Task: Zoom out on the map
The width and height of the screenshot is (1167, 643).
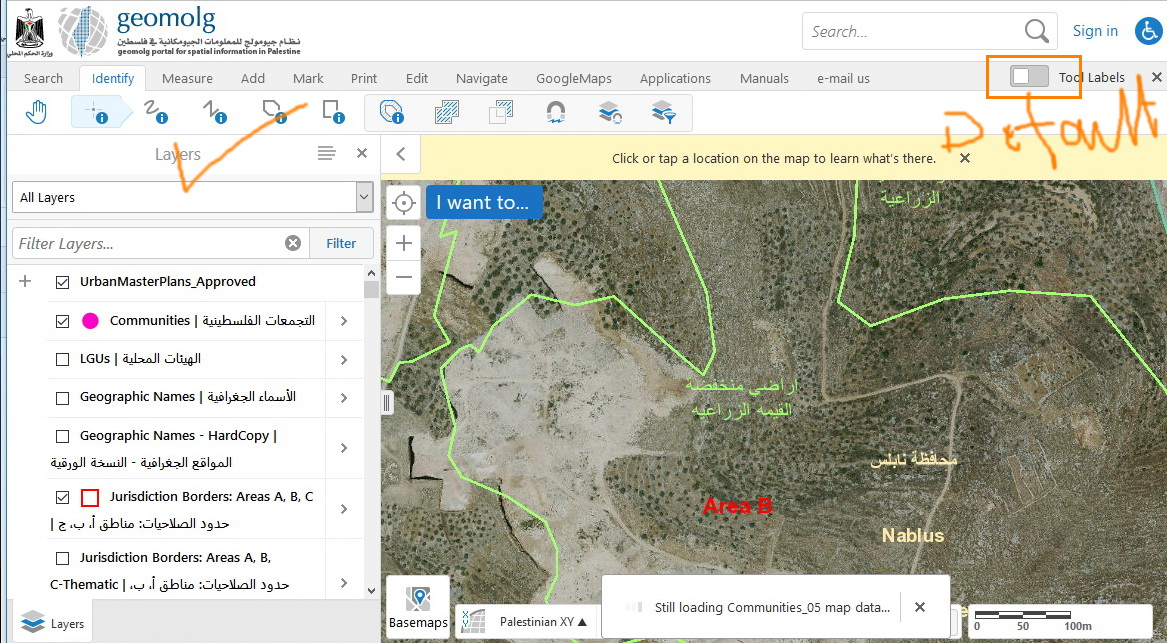Action: click(x=403, y=277)
